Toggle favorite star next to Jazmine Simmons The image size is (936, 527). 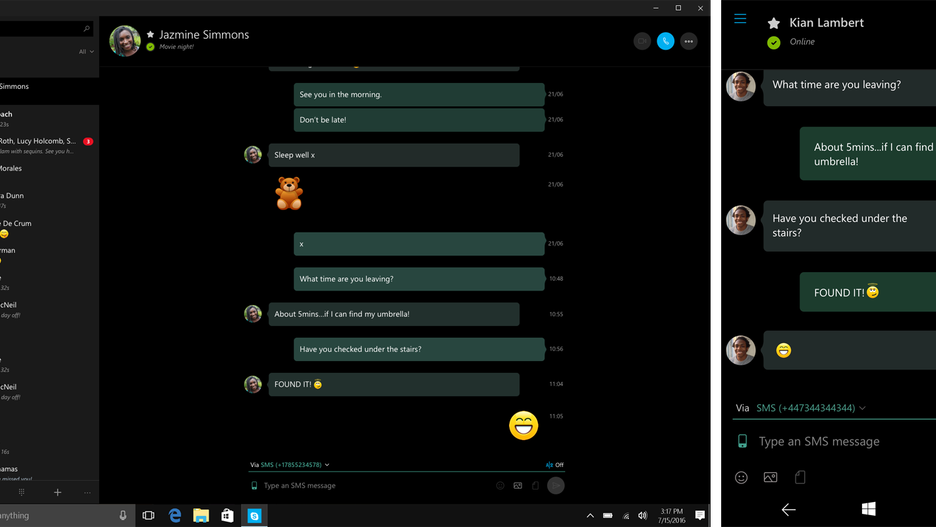(x=150, y=35)
